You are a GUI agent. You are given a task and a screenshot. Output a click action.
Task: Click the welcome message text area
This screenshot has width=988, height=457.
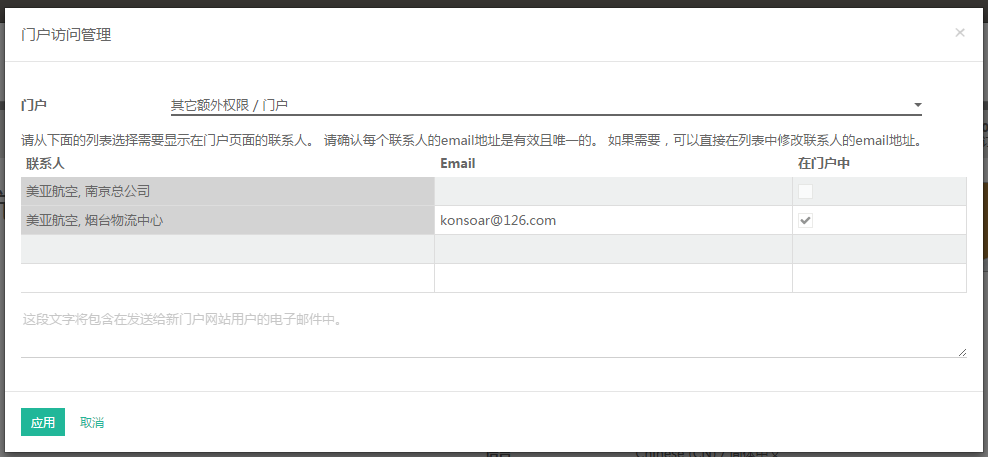click(494, 332)
